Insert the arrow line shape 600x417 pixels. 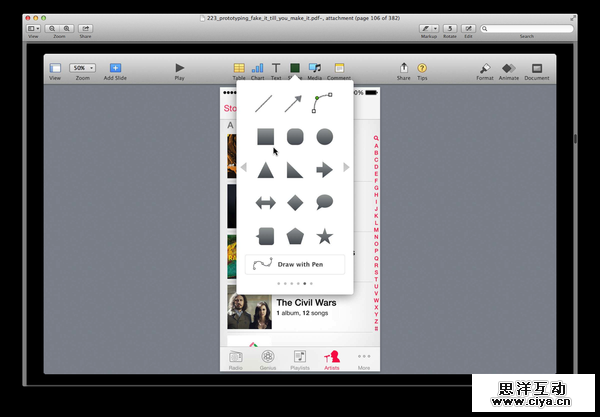tap(293, 103)
